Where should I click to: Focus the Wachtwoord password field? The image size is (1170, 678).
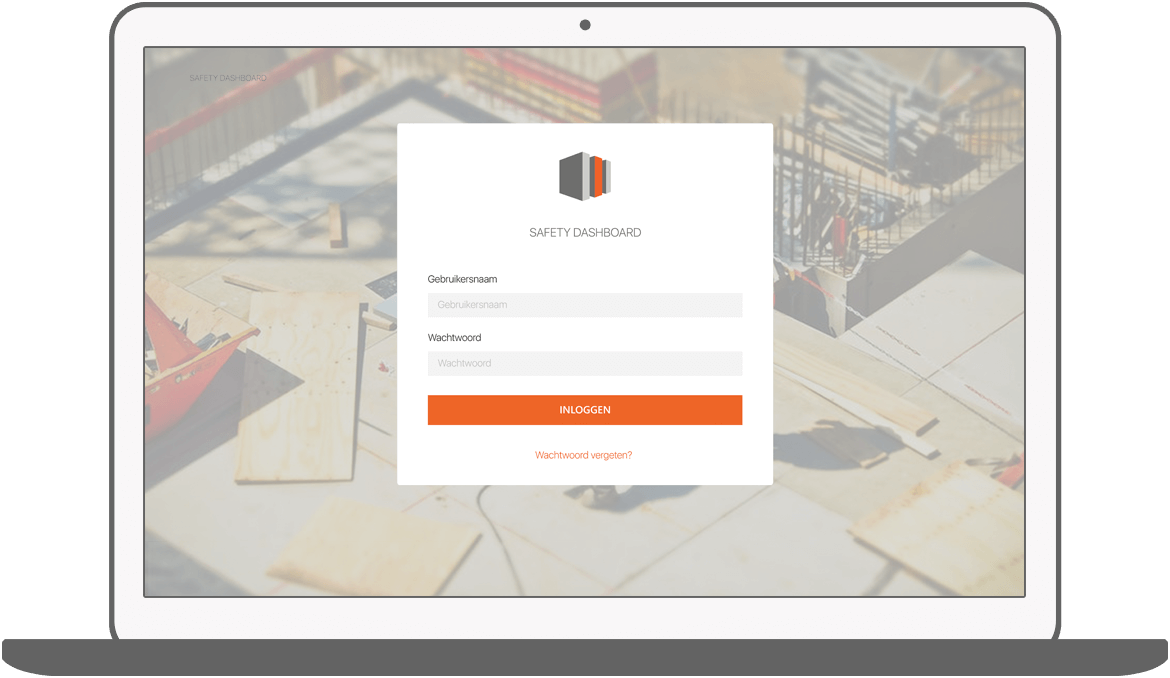click(584, 363)
